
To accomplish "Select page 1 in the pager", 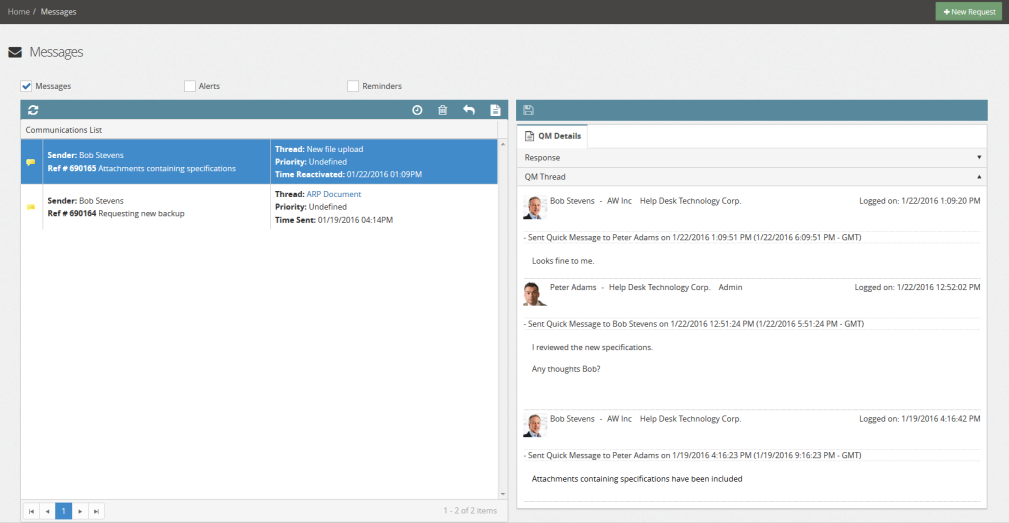I will point(63,511).
